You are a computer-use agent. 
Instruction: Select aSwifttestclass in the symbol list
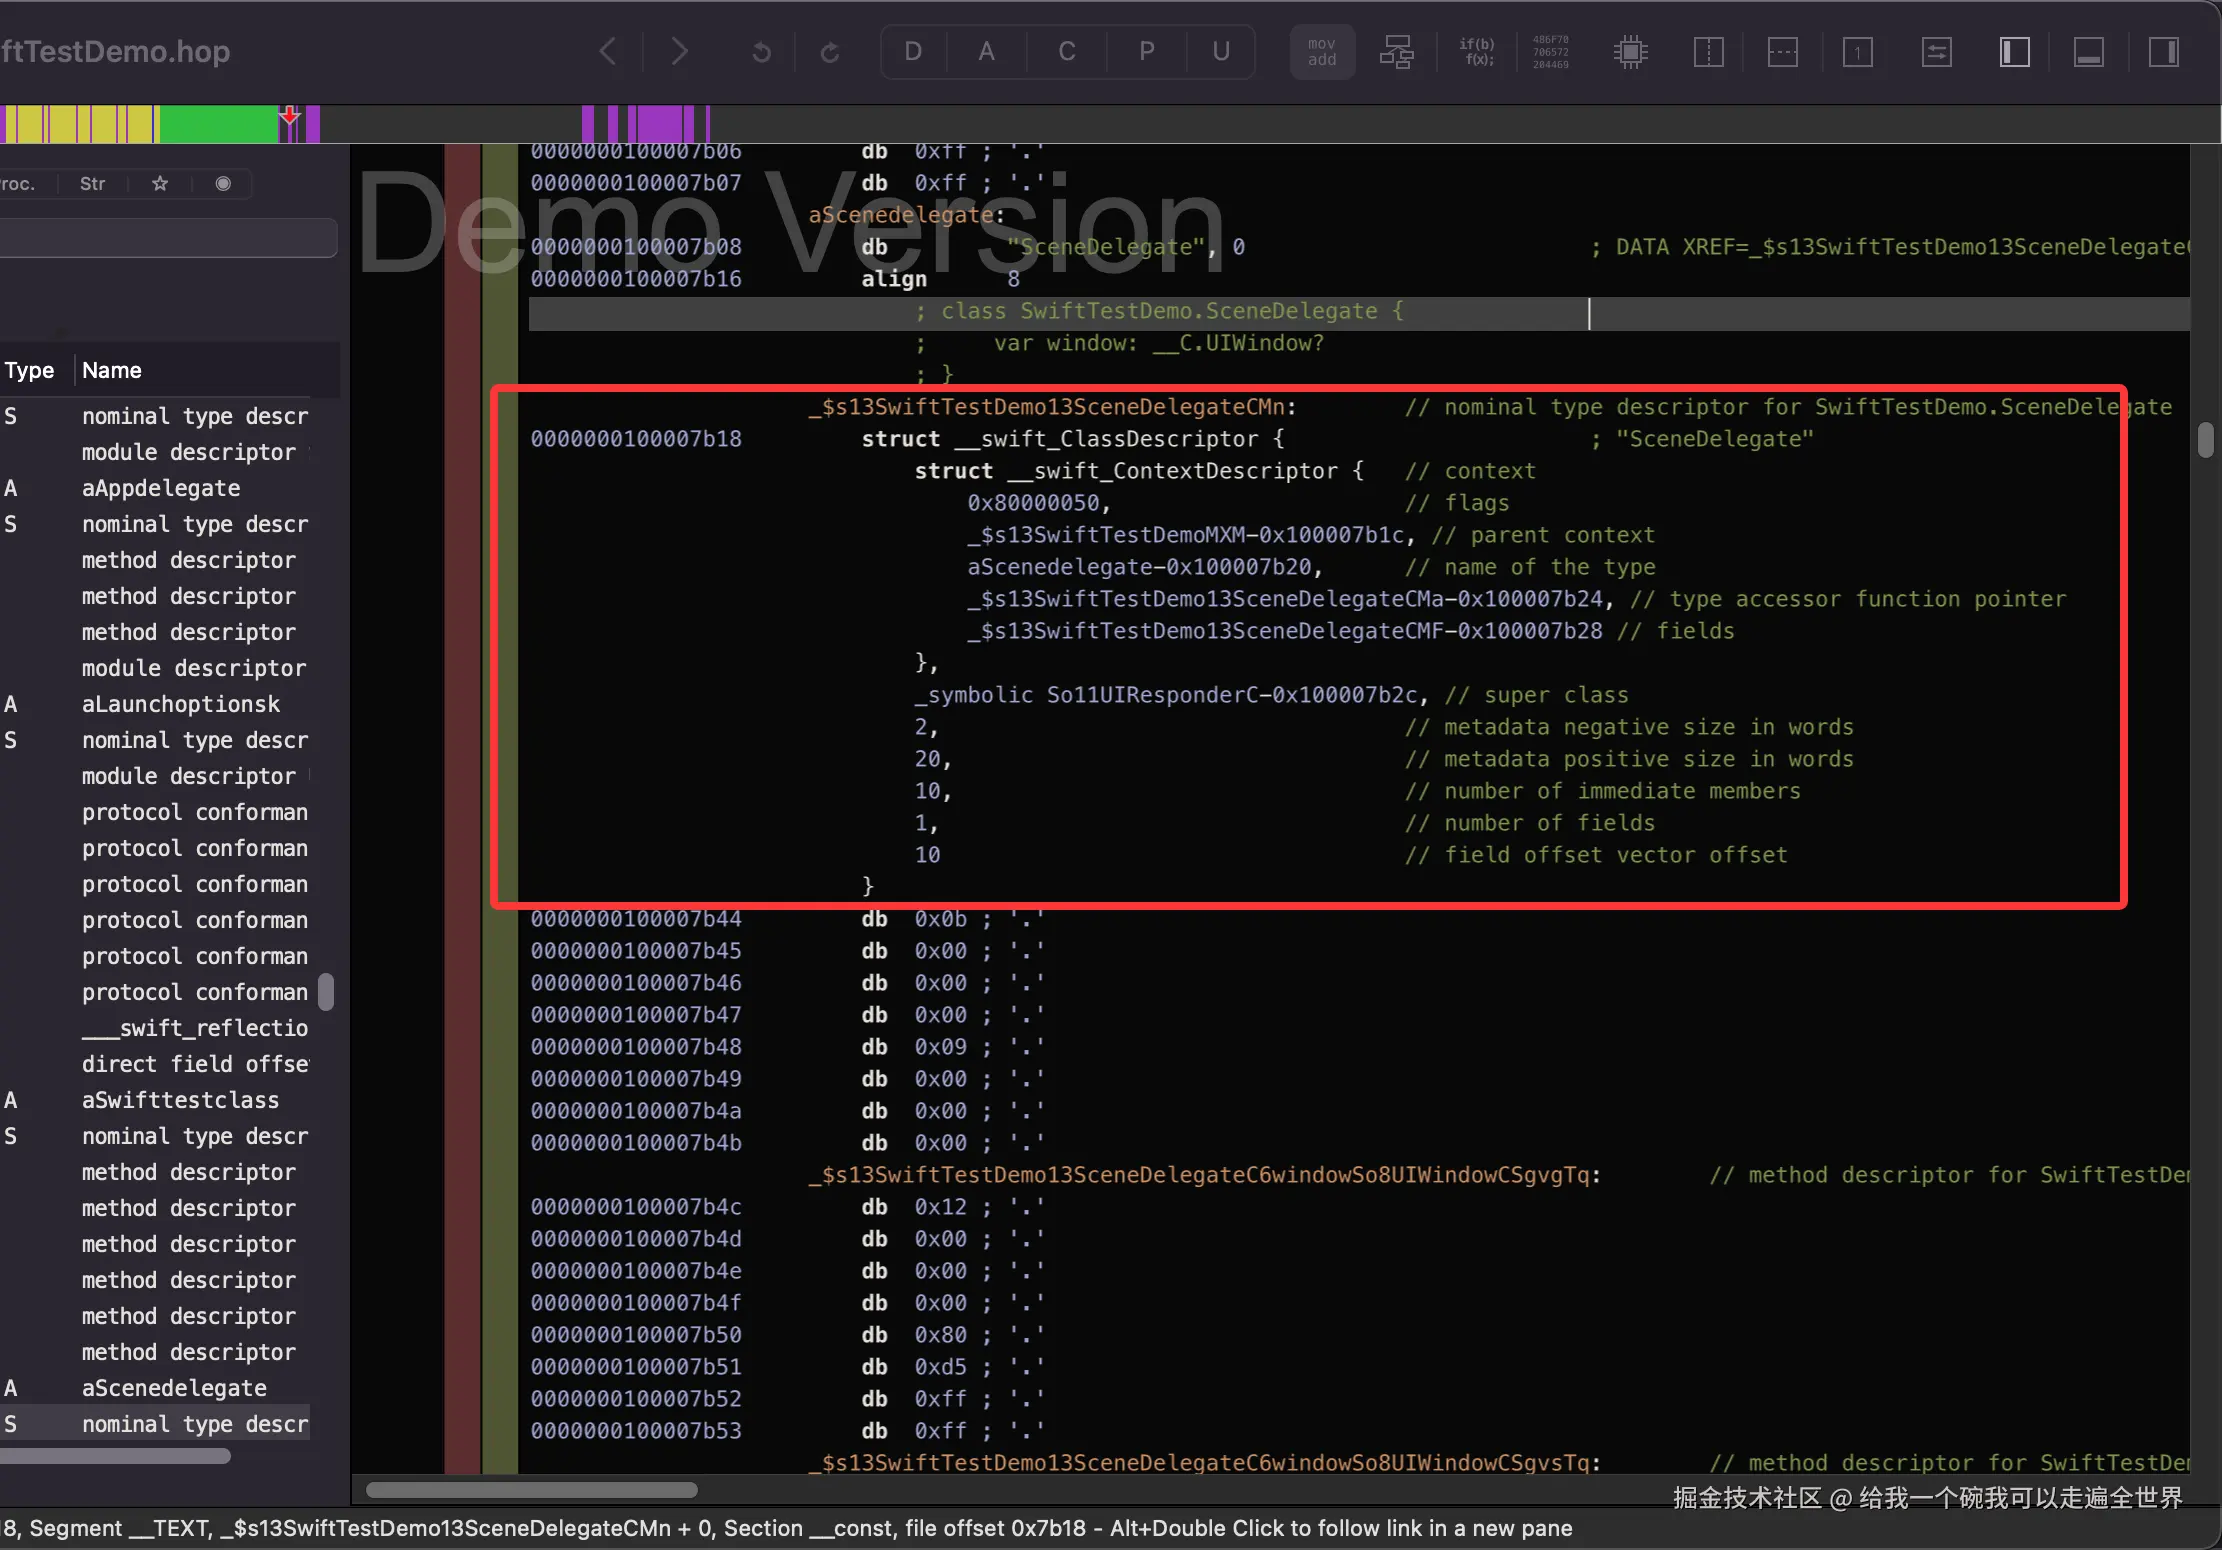point(180,1100)
